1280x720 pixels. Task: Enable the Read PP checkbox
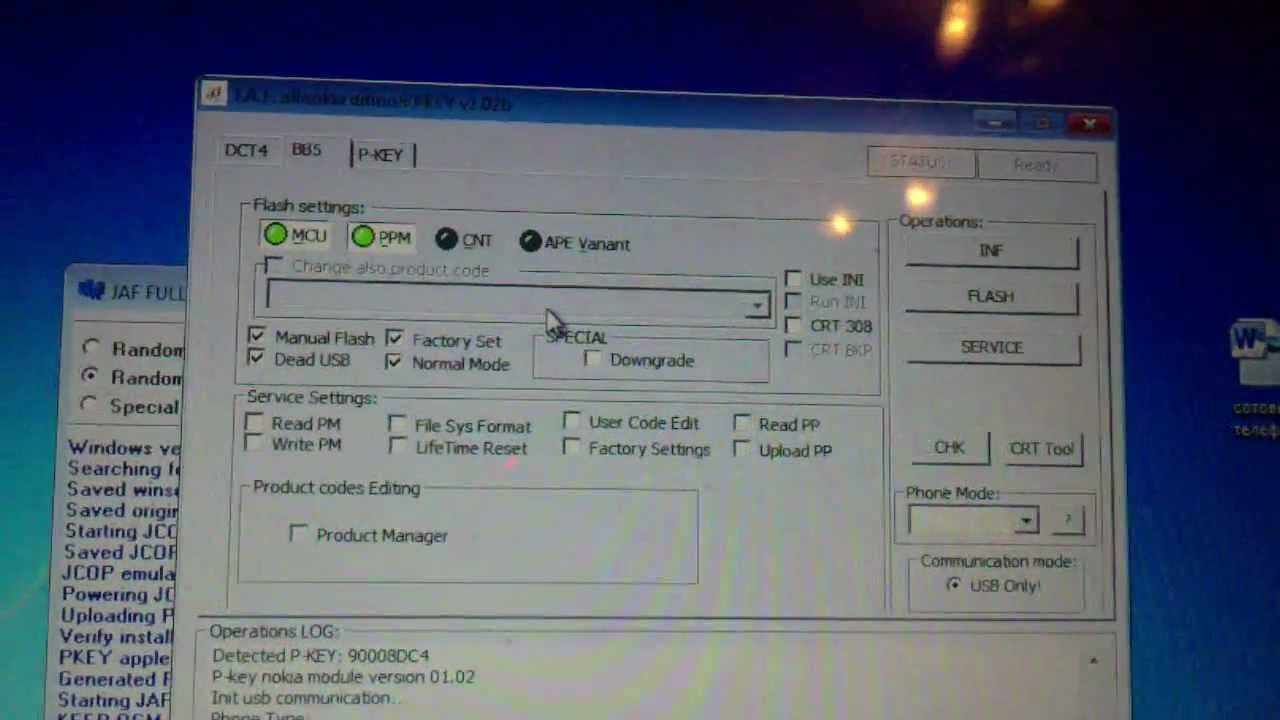coord(742,423)
